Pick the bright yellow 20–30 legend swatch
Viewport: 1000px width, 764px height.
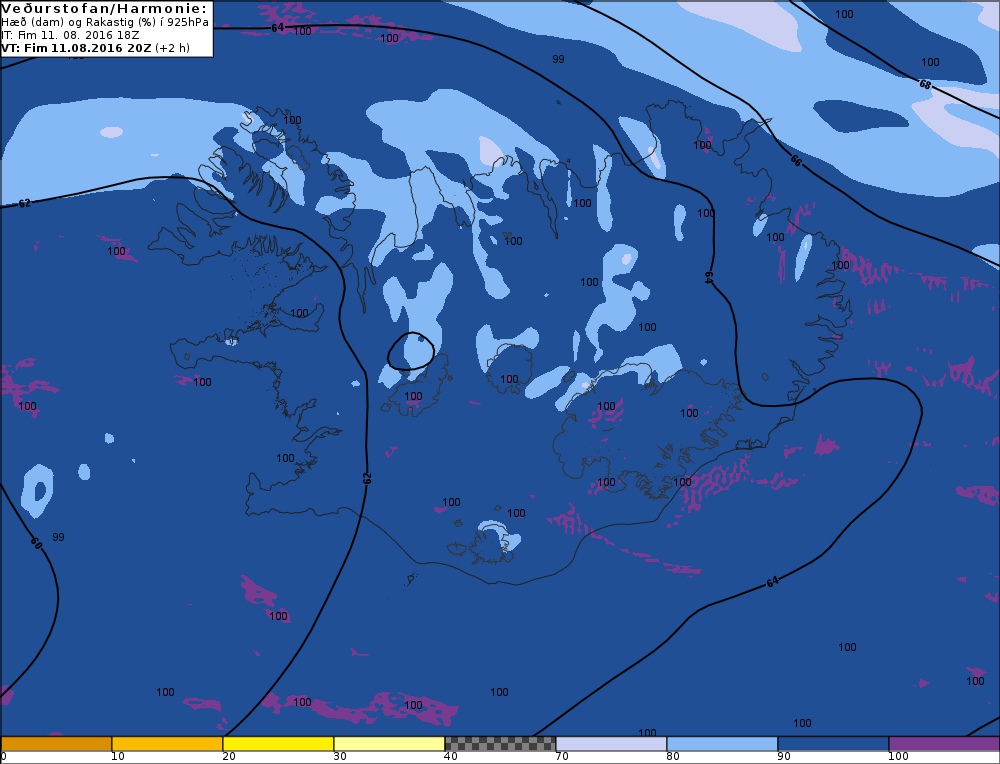pos(278,744)
